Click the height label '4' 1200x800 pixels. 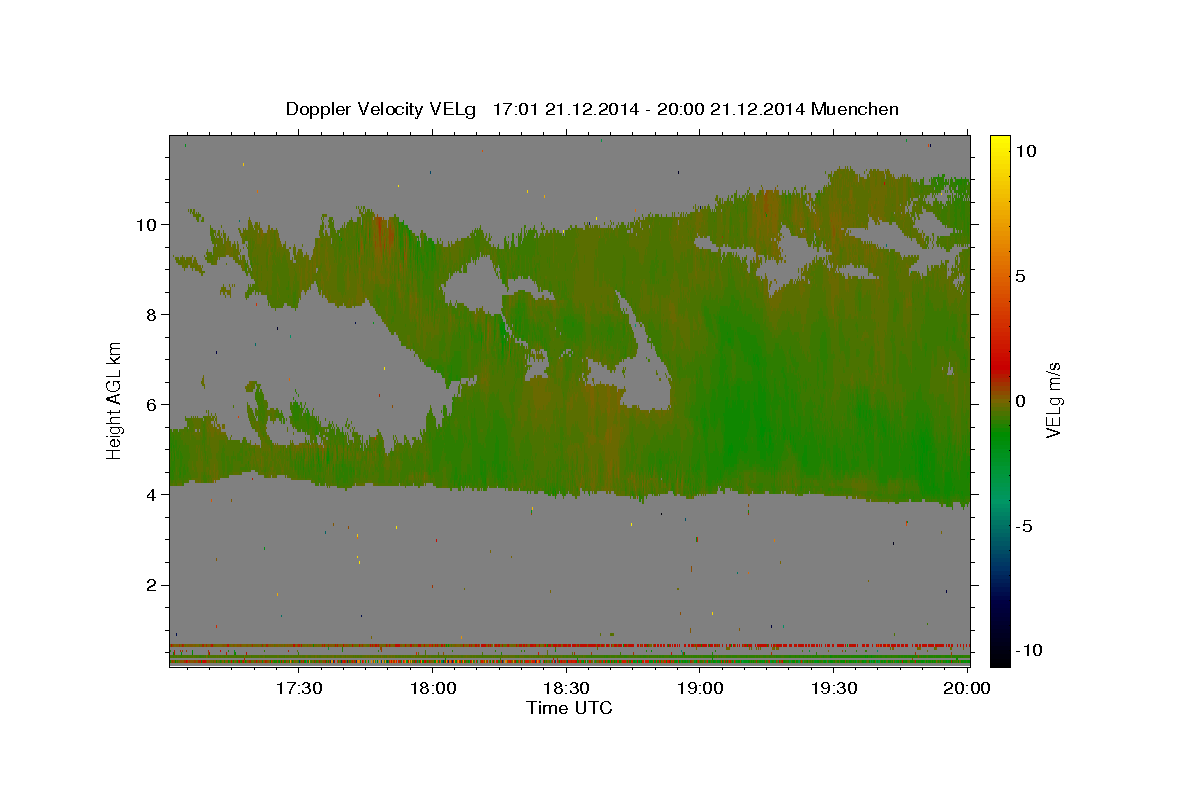pos(150,494)
